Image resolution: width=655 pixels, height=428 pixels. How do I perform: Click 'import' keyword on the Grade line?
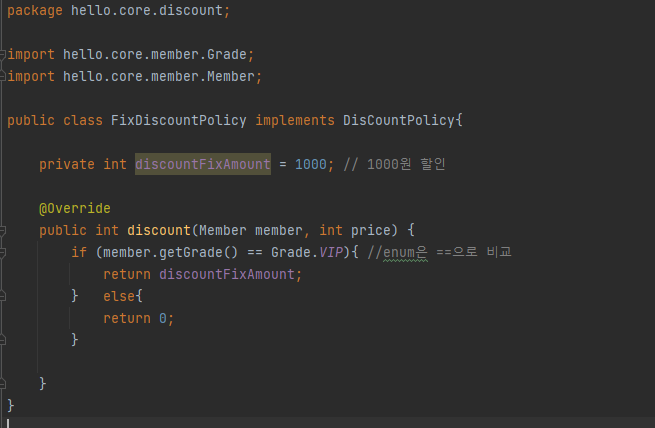coord(31,55)
